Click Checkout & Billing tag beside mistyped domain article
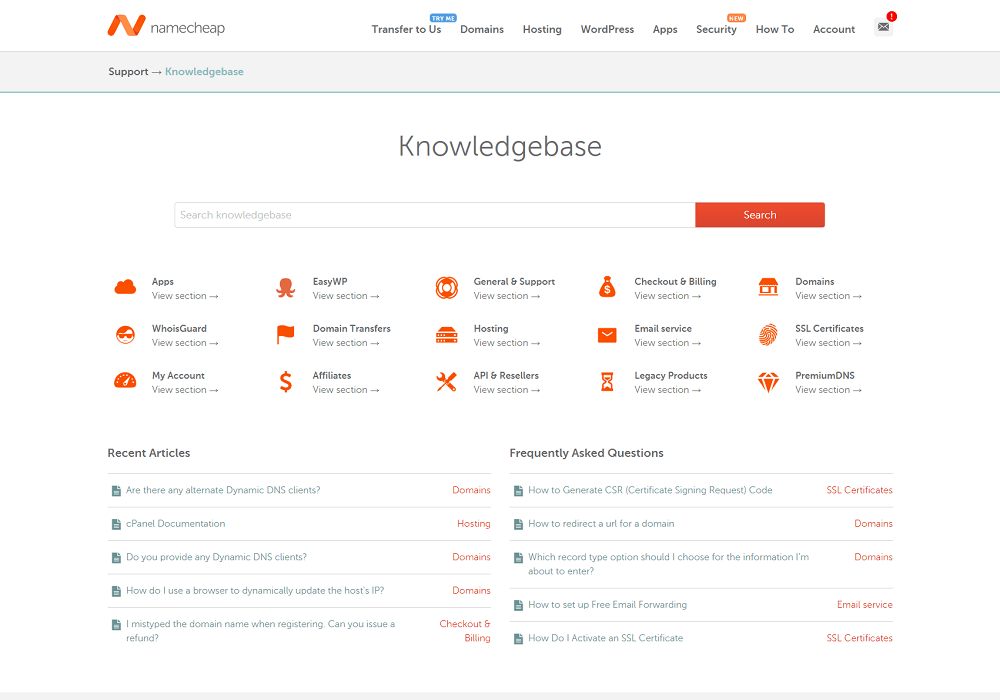The width and height of the screenshot is (1000, 700). tap(465, 631)
